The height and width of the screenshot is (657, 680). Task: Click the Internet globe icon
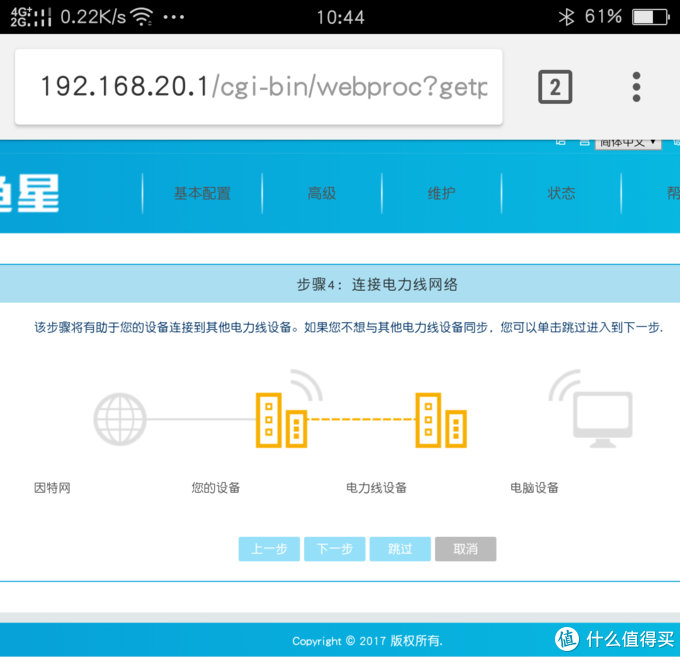coord(120,418)
